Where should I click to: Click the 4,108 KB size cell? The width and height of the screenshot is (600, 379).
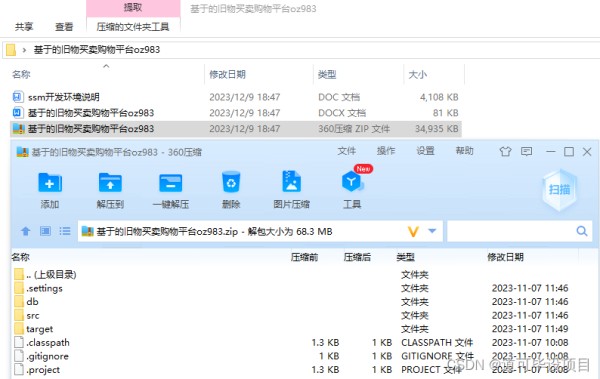tap(439, 97)
